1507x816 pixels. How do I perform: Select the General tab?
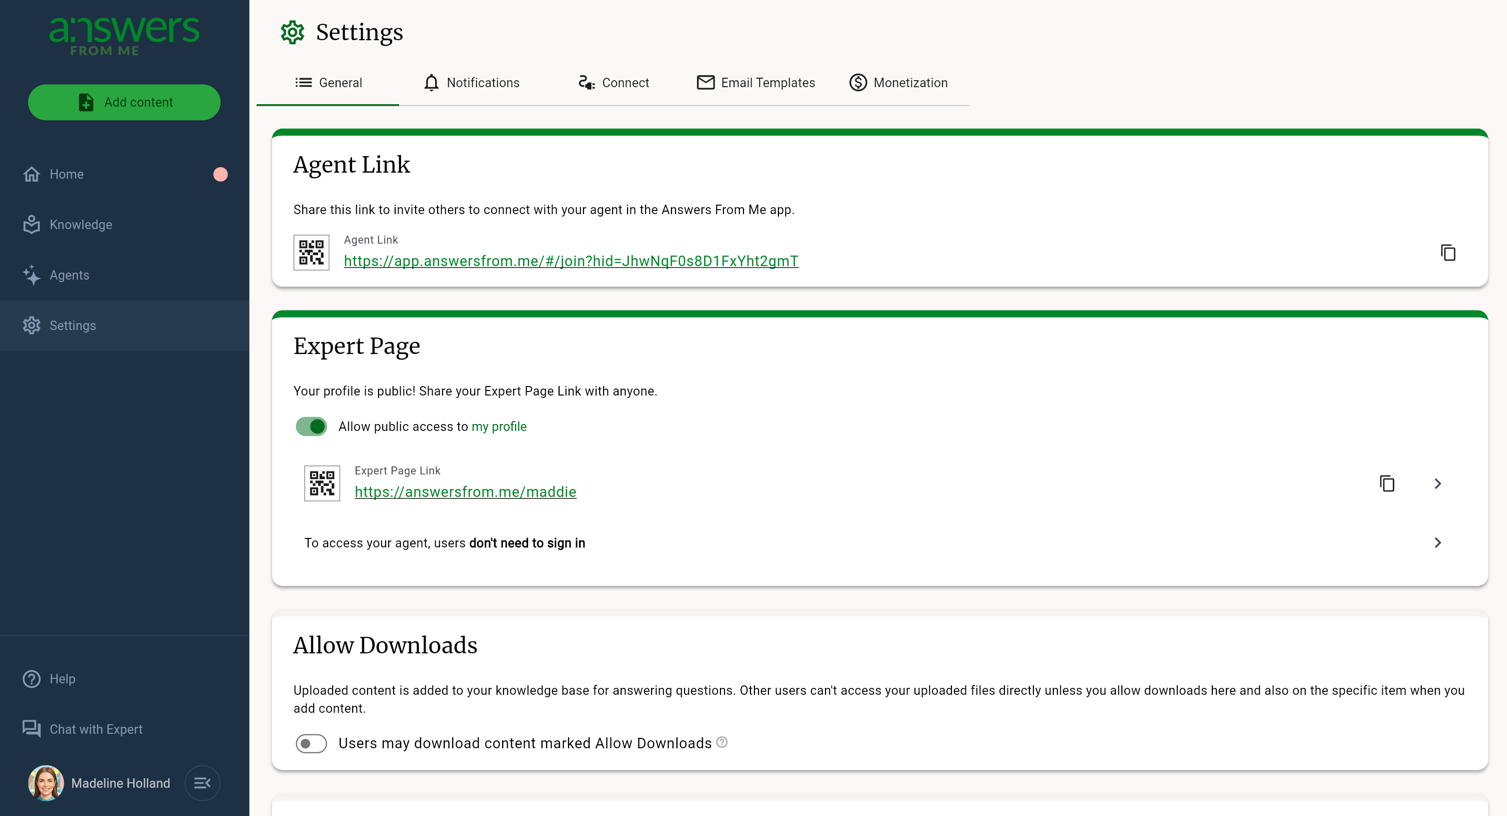point(328,83)
